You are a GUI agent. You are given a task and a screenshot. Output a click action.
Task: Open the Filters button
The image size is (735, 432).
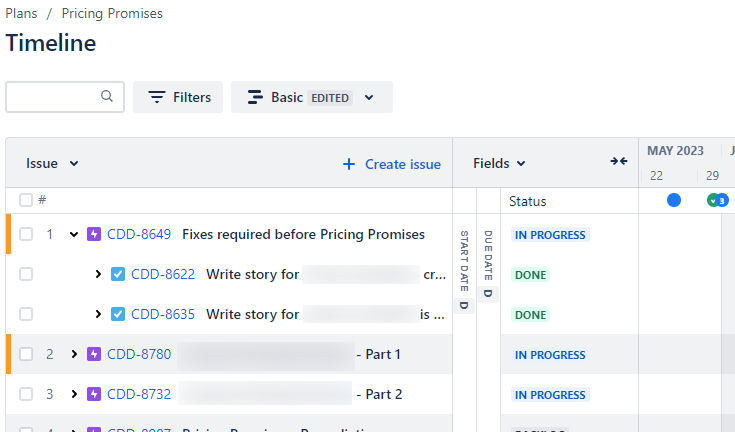click(x=178, y=97)
